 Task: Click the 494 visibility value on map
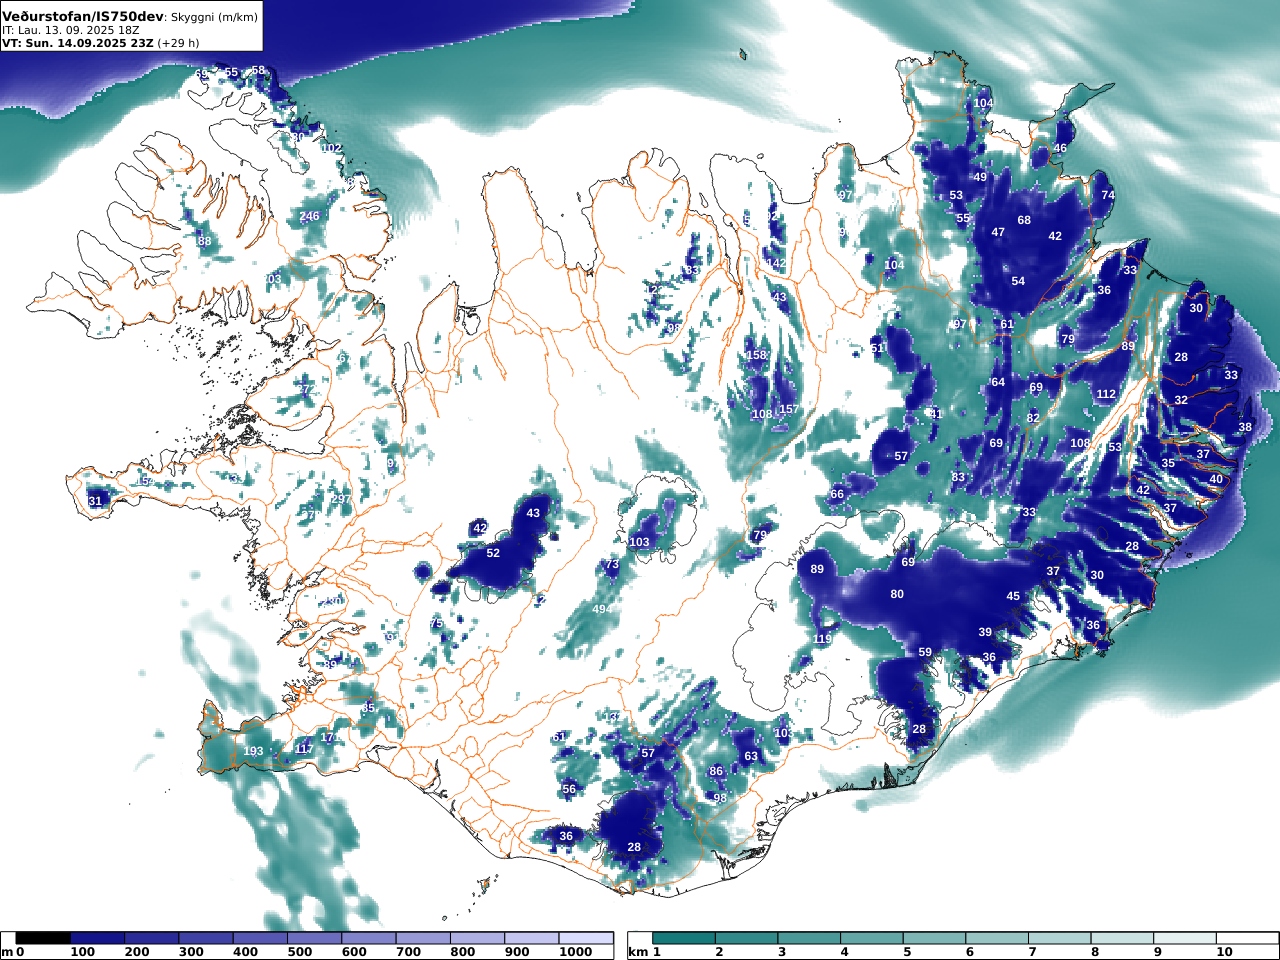[601, 609]
